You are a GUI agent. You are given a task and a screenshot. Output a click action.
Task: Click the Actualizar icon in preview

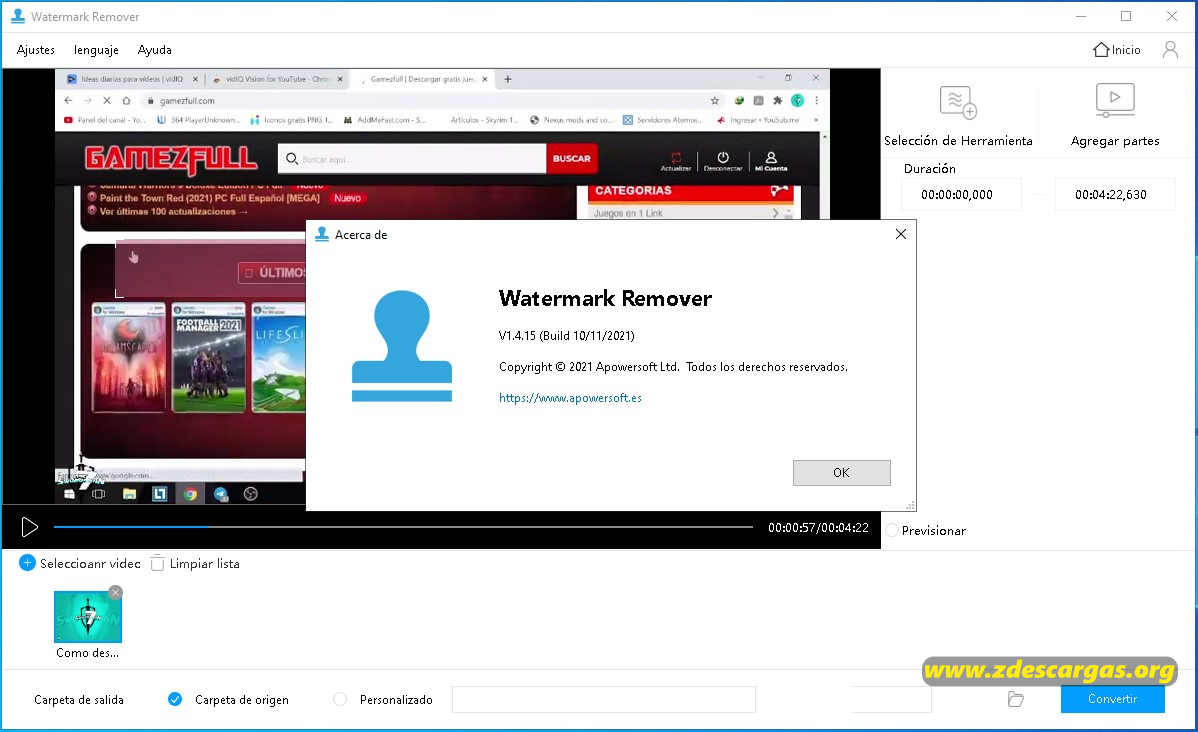(x=676, y=161)
